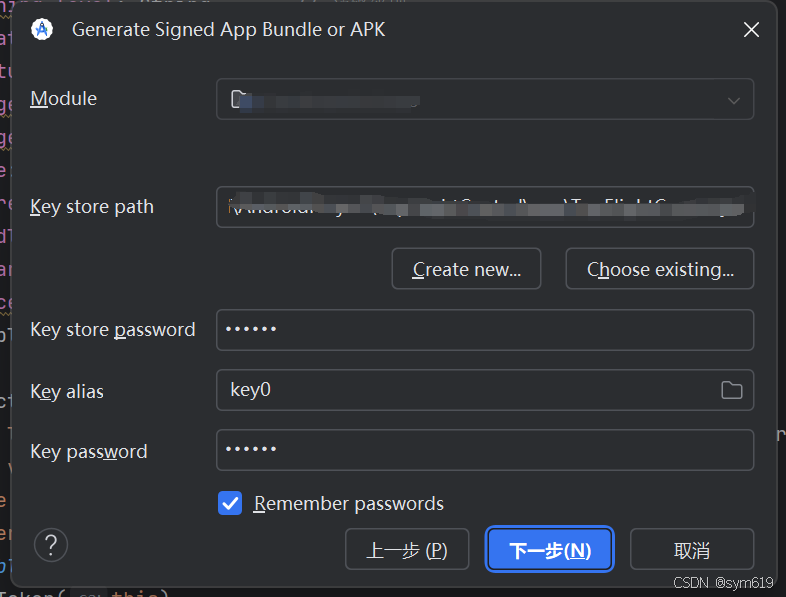Toggle Remember passwords checkbox

coord(230,503)
